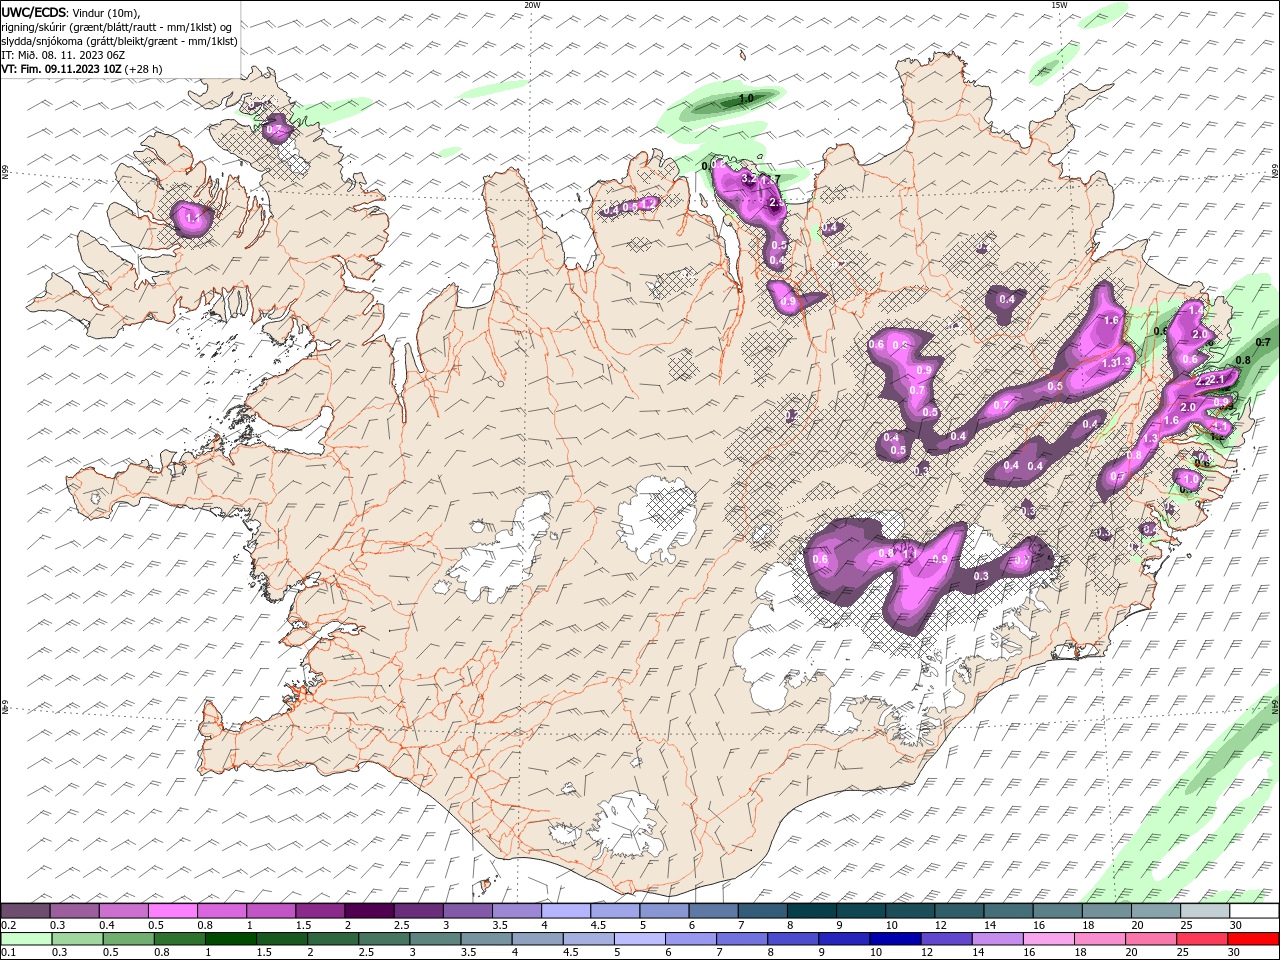Click the '0.2' label under the upper legend

click(x=8, y=925)
